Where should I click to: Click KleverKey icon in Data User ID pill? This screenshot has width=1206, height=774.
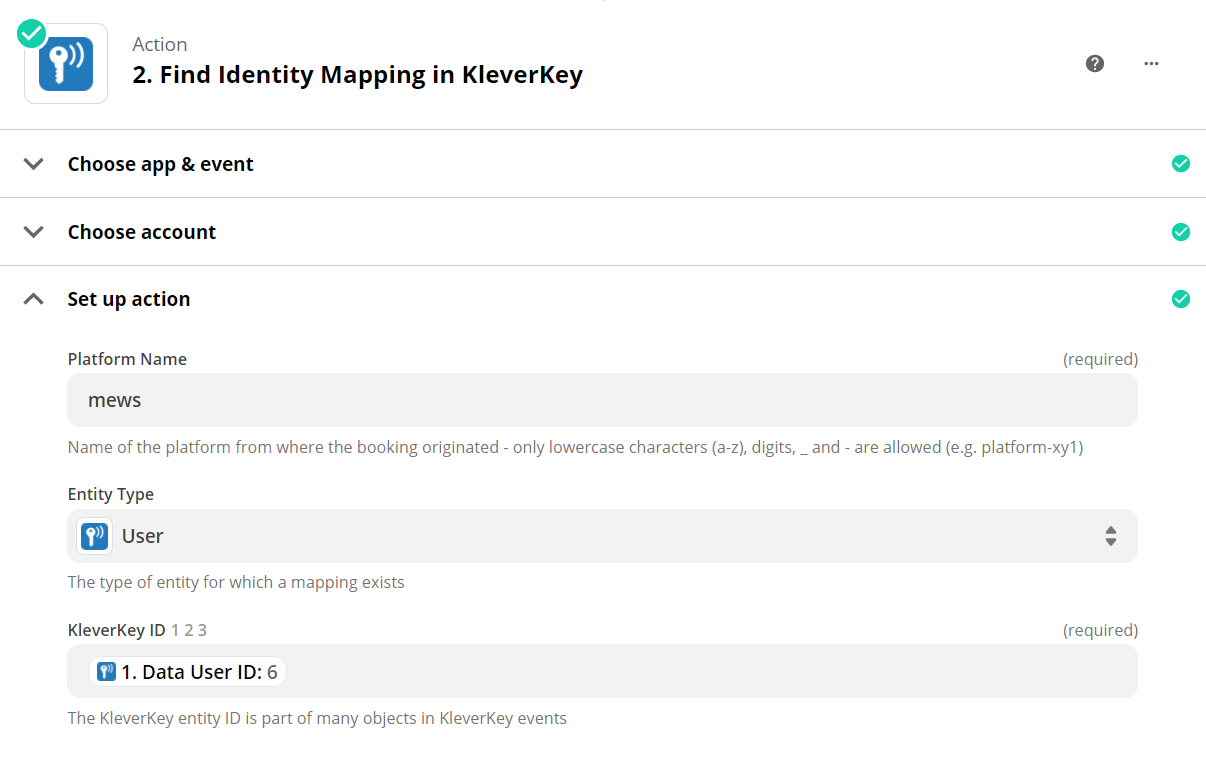tap(107, 672)
